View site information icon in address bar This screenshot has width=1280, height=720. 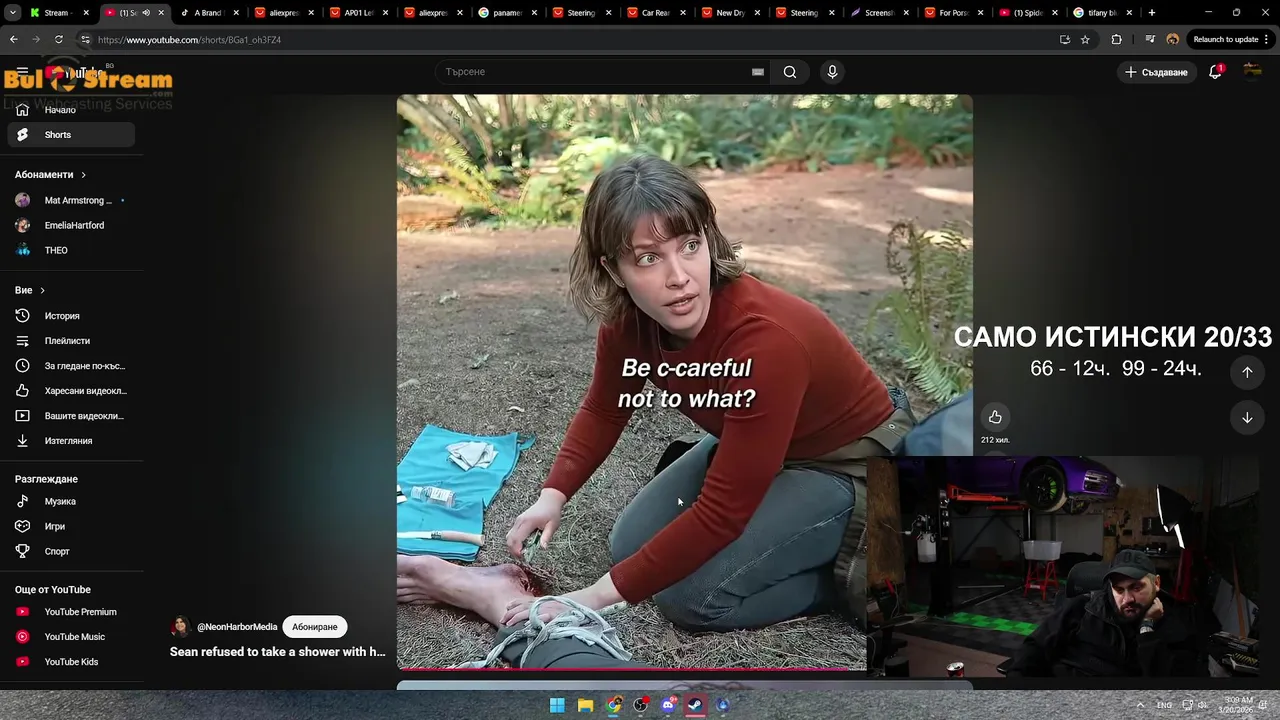(85, 40)
